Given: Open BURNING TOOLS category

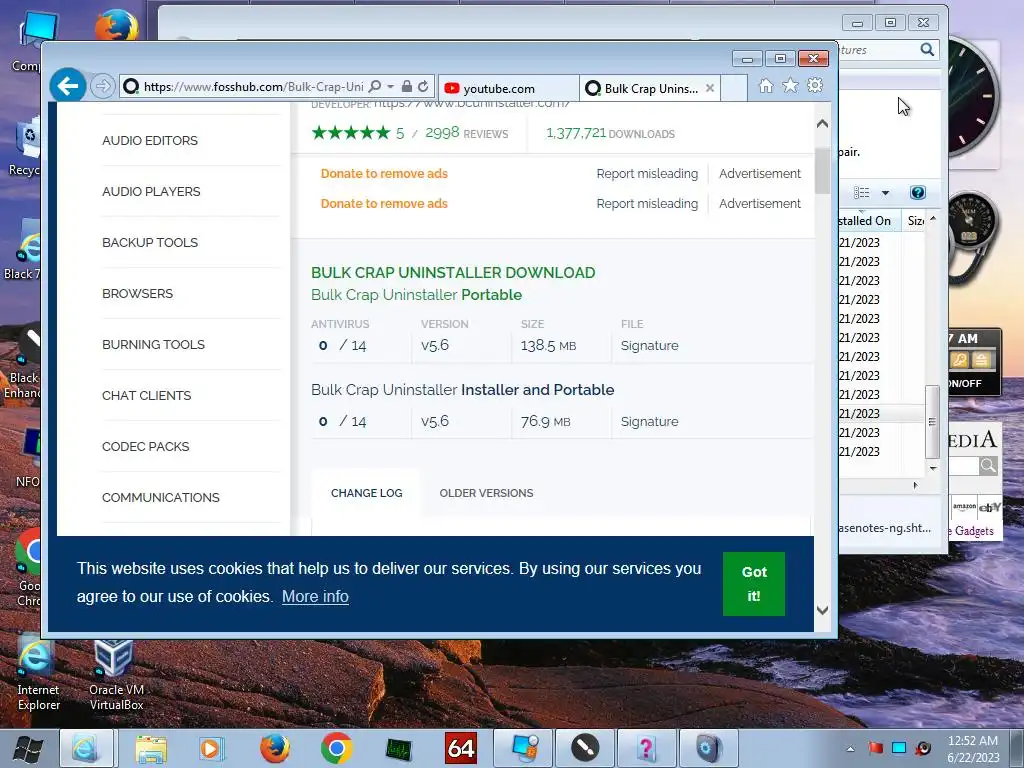Looking at the screenshot, I should coord(153,344).
